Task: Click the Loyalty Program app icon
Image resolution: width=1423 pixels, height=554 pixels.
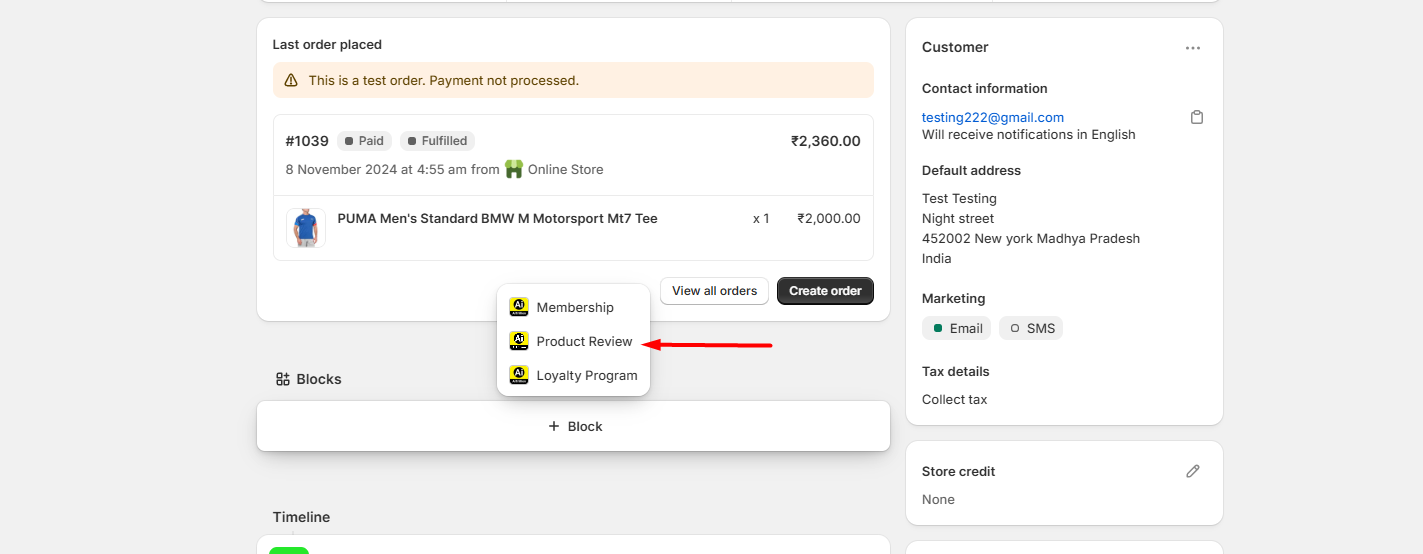Action: point(518,375)
